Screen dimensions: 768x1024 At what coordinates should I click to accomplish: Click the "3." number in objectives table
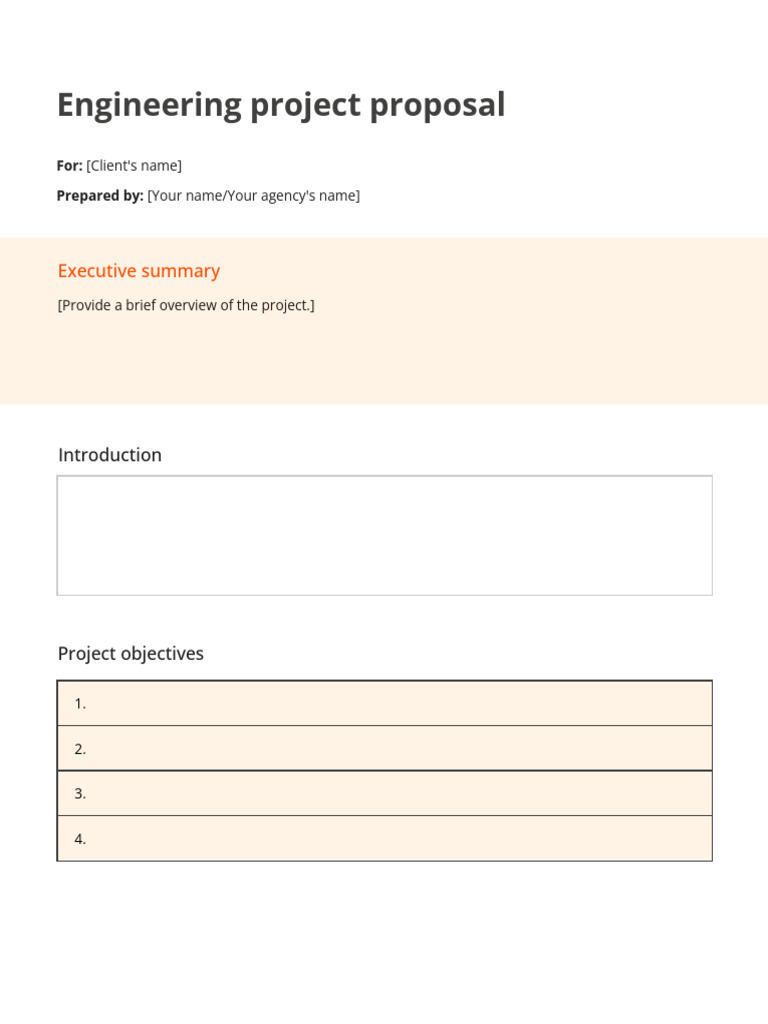[x=80, y=794]
